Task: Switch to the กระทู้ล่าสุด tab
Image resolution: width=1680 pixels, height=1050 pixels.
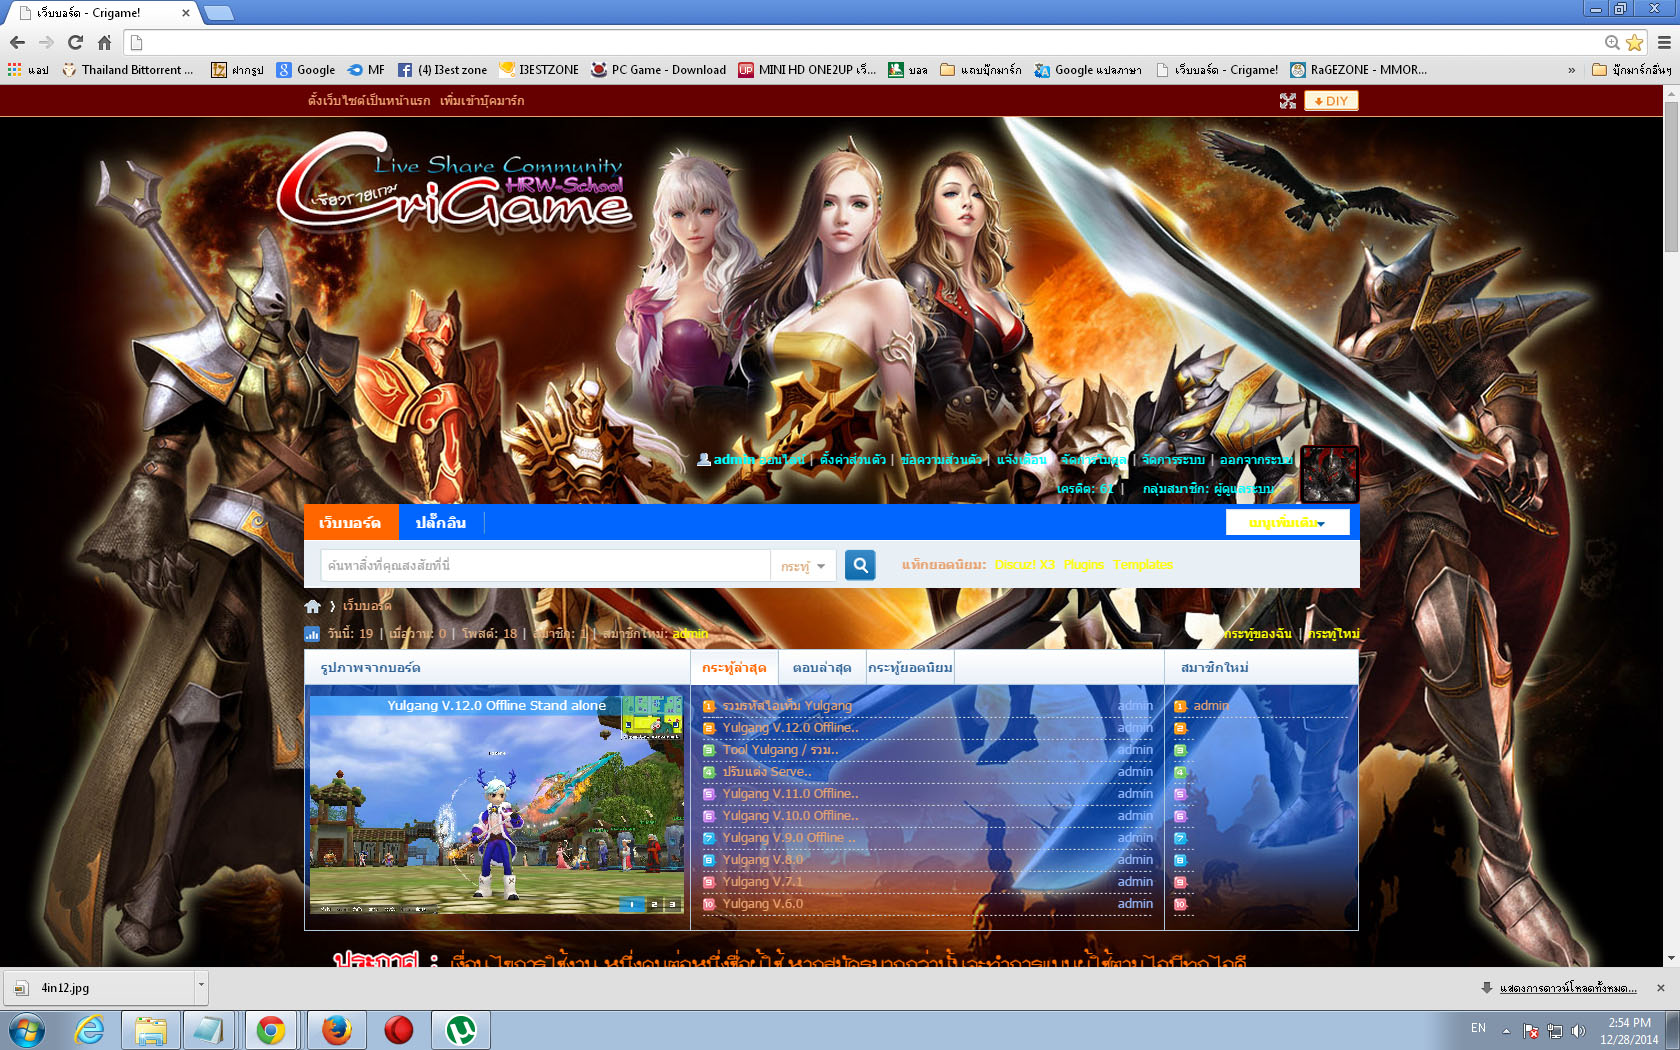Action: coord(734,668)
